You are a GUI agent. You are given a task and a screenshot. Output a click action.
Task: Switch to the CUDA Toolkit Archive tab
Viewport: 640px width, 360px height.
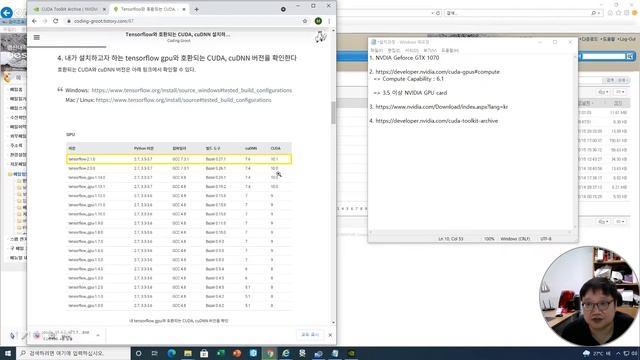tap(69, 9)
